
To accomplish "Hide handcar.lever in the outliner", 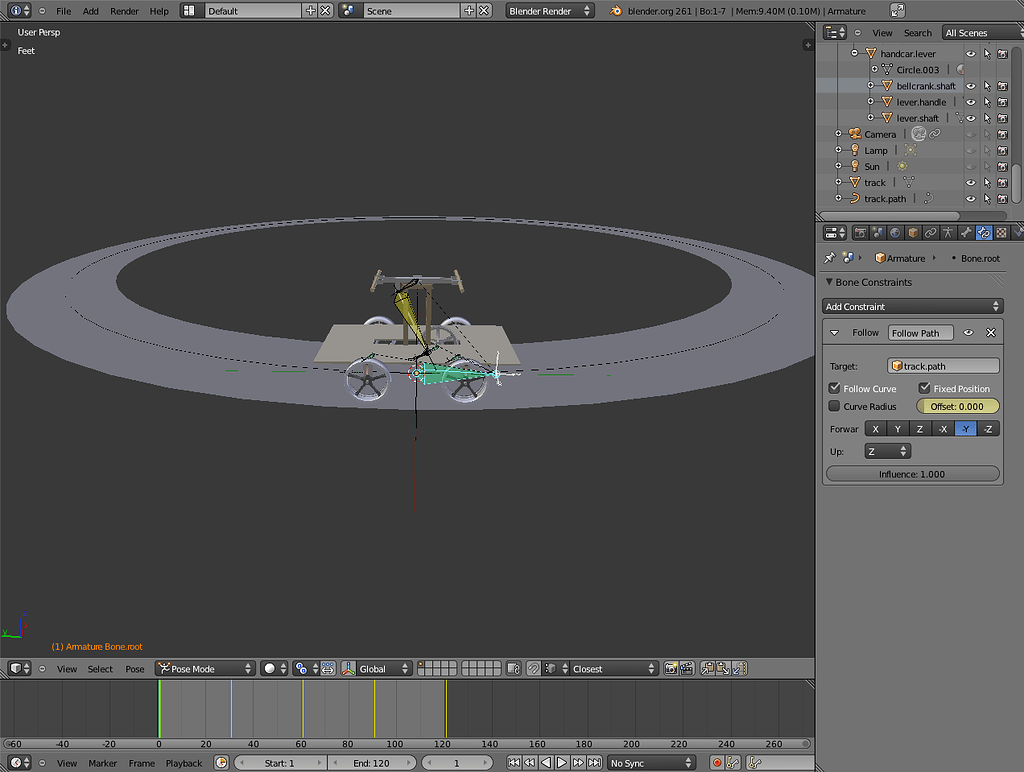I will click(x=970, y=54).
